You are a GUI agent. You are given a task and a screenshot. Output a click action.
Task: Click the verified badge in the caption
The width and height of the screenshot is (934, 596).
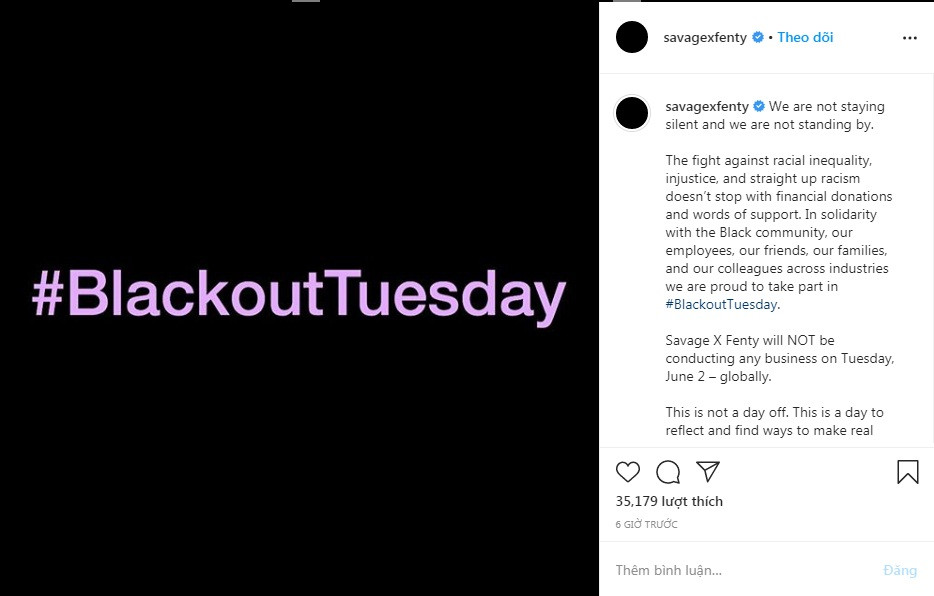coord(759,106)
